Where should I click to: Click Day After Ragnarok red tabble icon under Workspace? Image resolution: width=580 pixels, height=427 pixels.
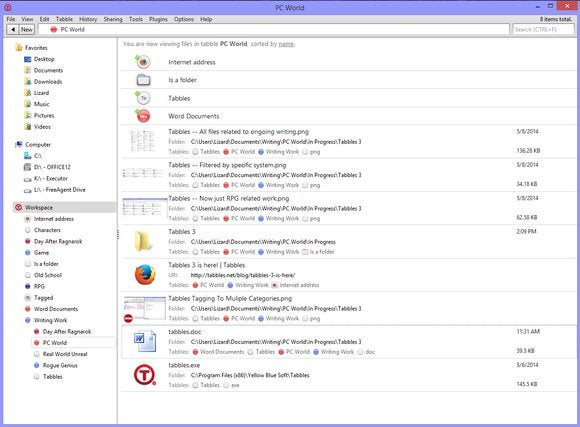(x=27, y=241)
